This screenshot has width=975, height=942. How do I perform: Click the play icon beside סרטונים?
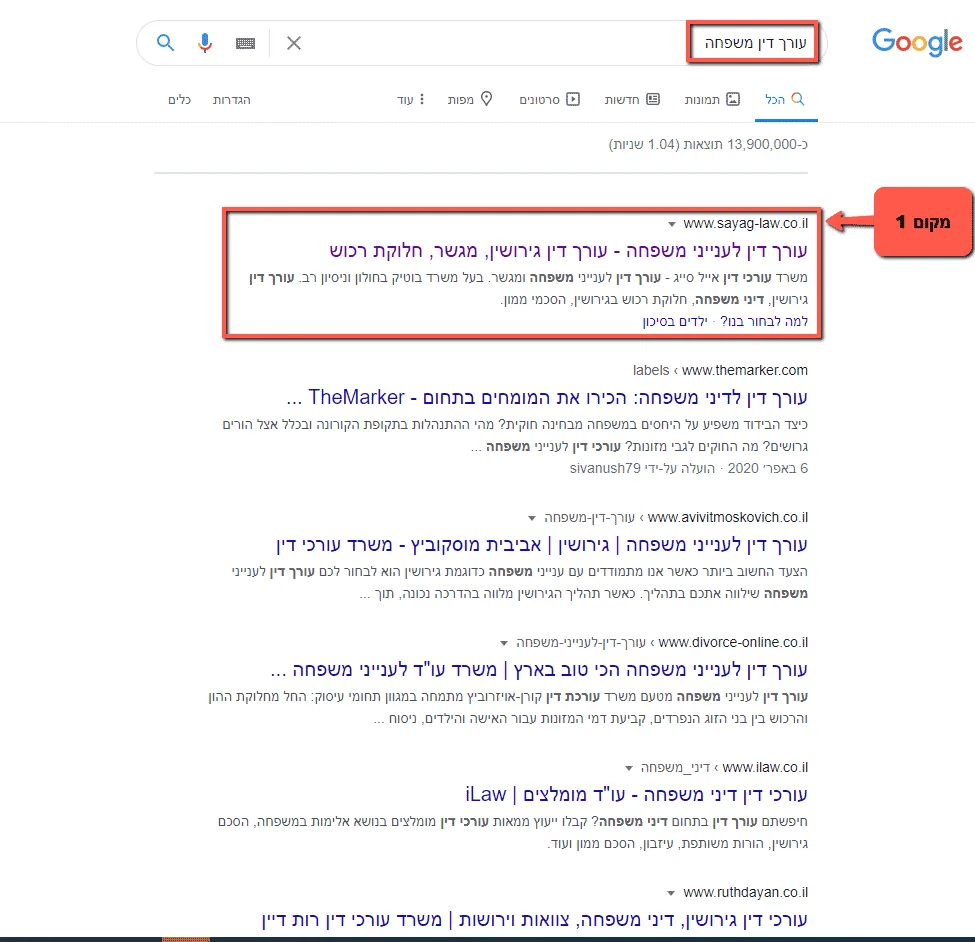(573, 99)
